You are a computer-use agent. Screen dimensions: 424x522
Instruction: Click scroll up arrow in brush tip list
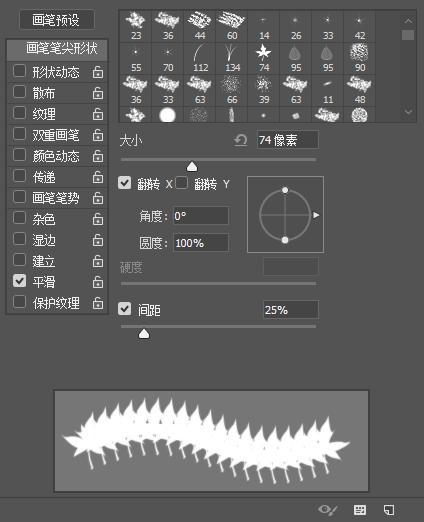pyautogui.click(x=408, y=21)
